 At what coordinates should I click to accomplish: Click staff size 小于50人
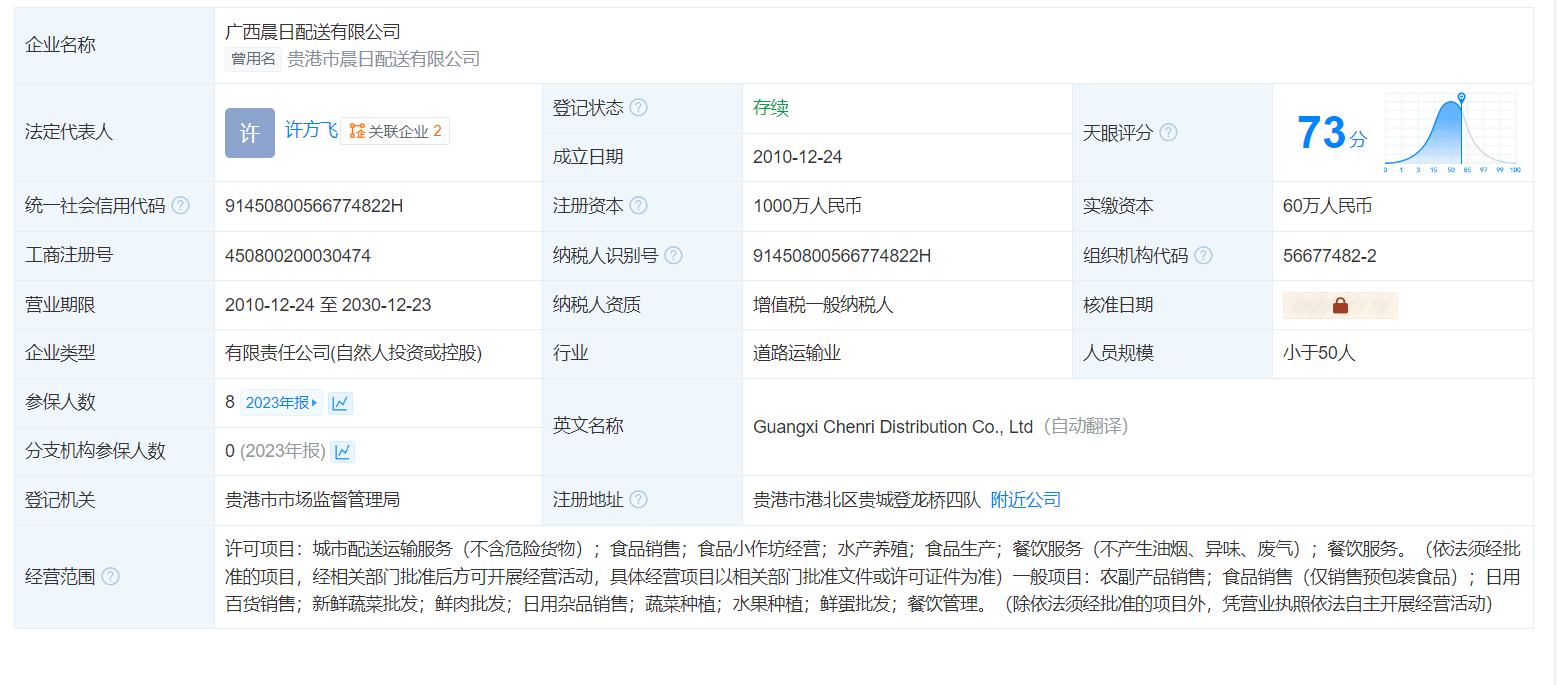pos(1319,353)
